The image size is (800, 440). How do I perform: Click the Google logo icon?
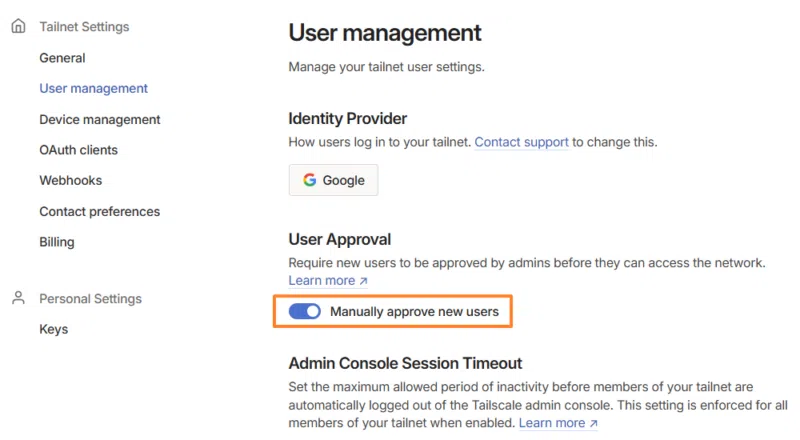310,181
